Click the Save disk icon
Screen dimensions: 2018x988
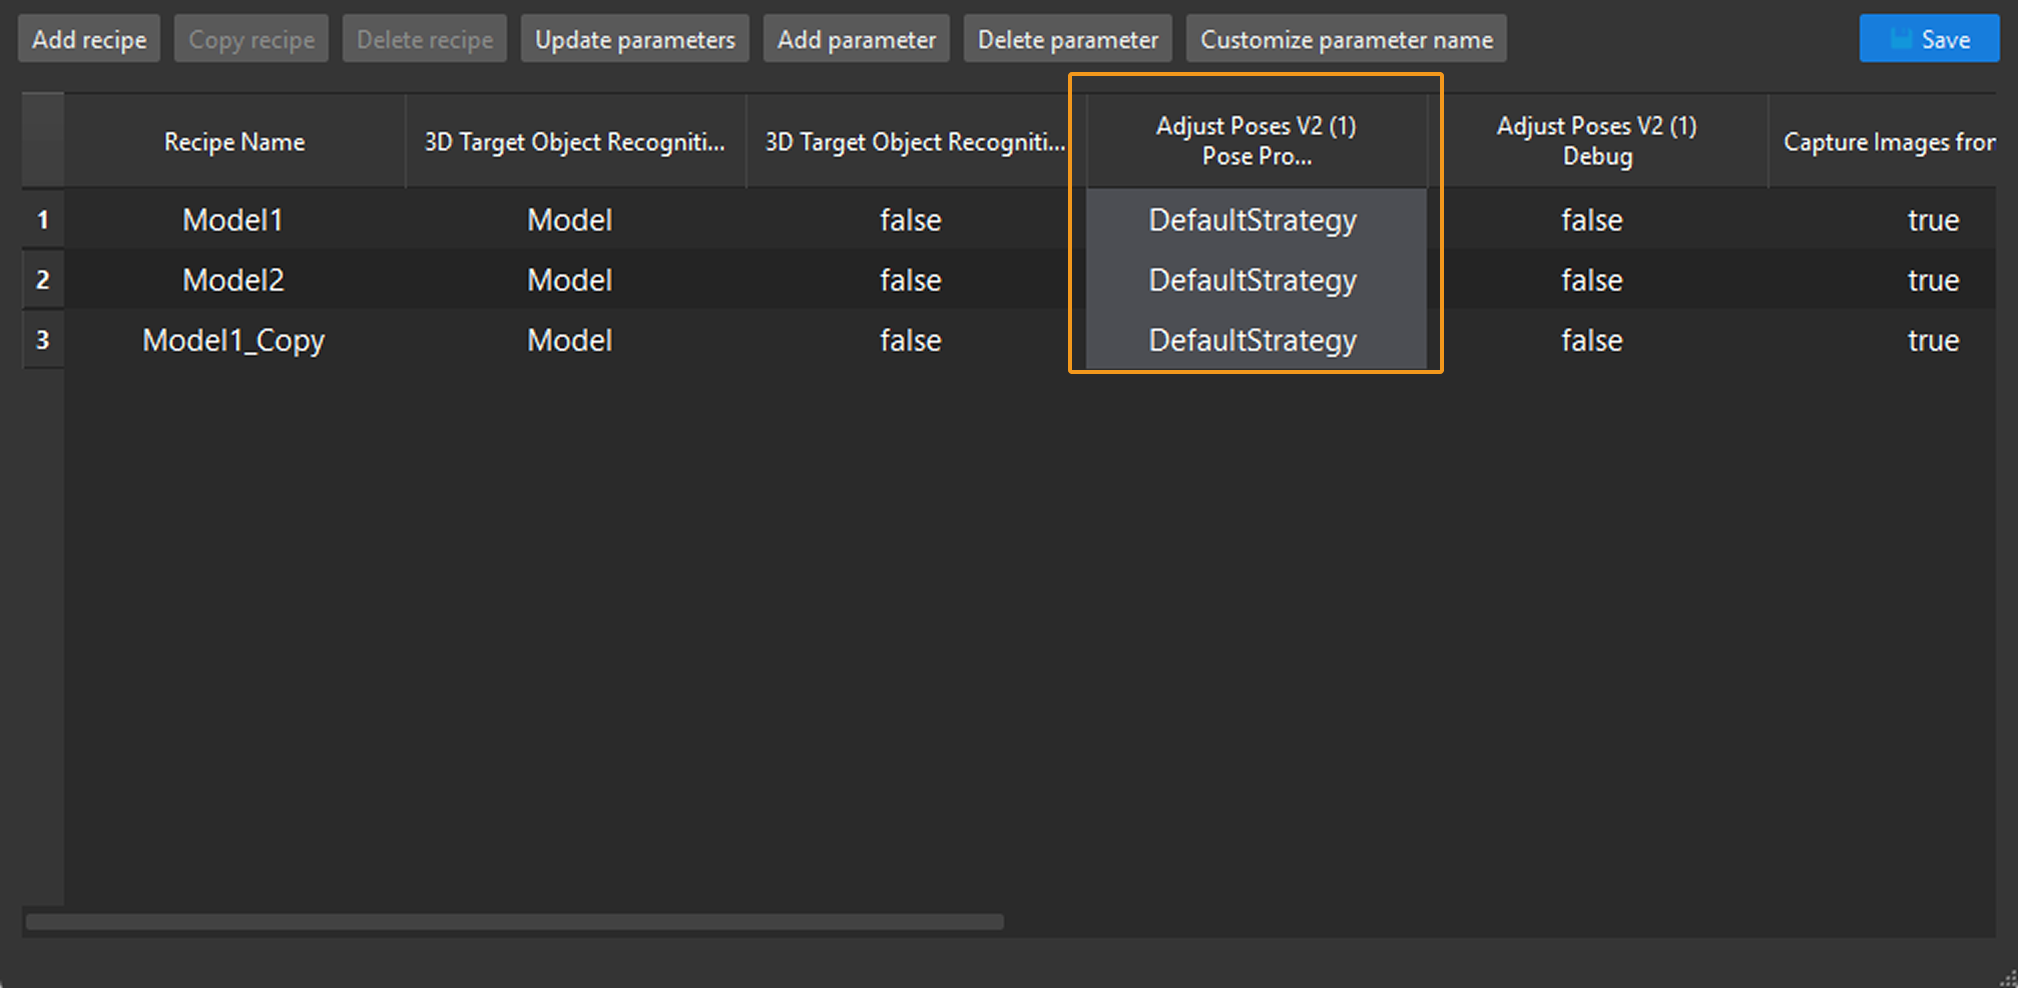click(1903, 38)
